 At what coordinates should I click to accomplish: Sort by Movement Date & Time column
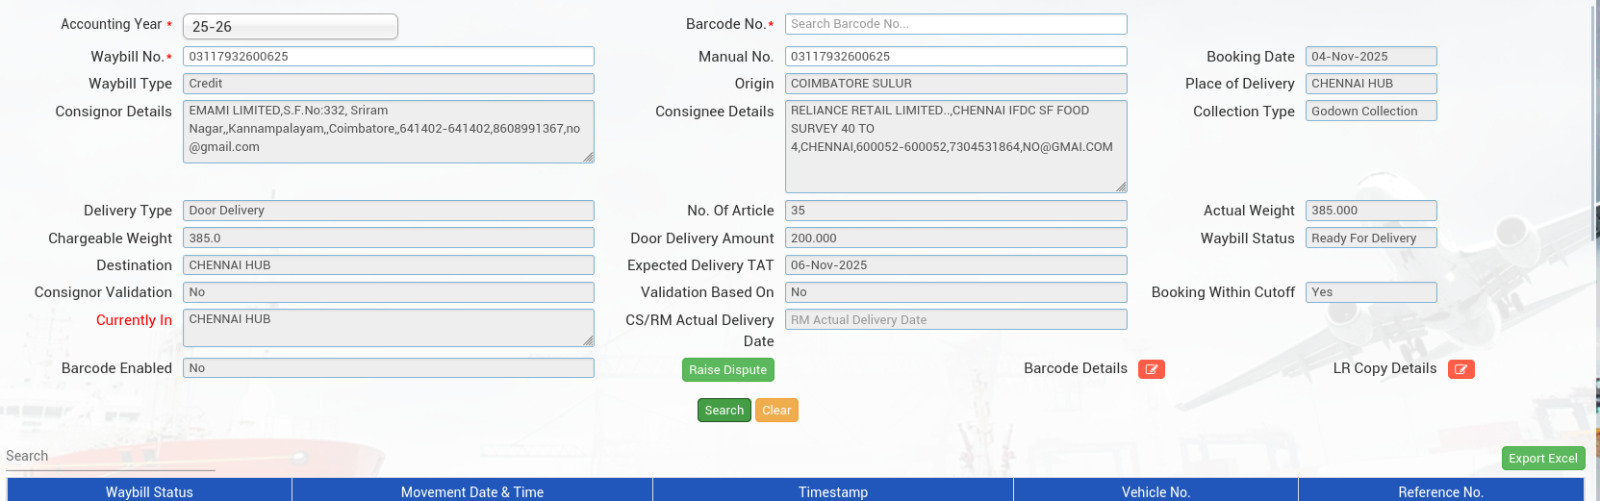point(472,491)
